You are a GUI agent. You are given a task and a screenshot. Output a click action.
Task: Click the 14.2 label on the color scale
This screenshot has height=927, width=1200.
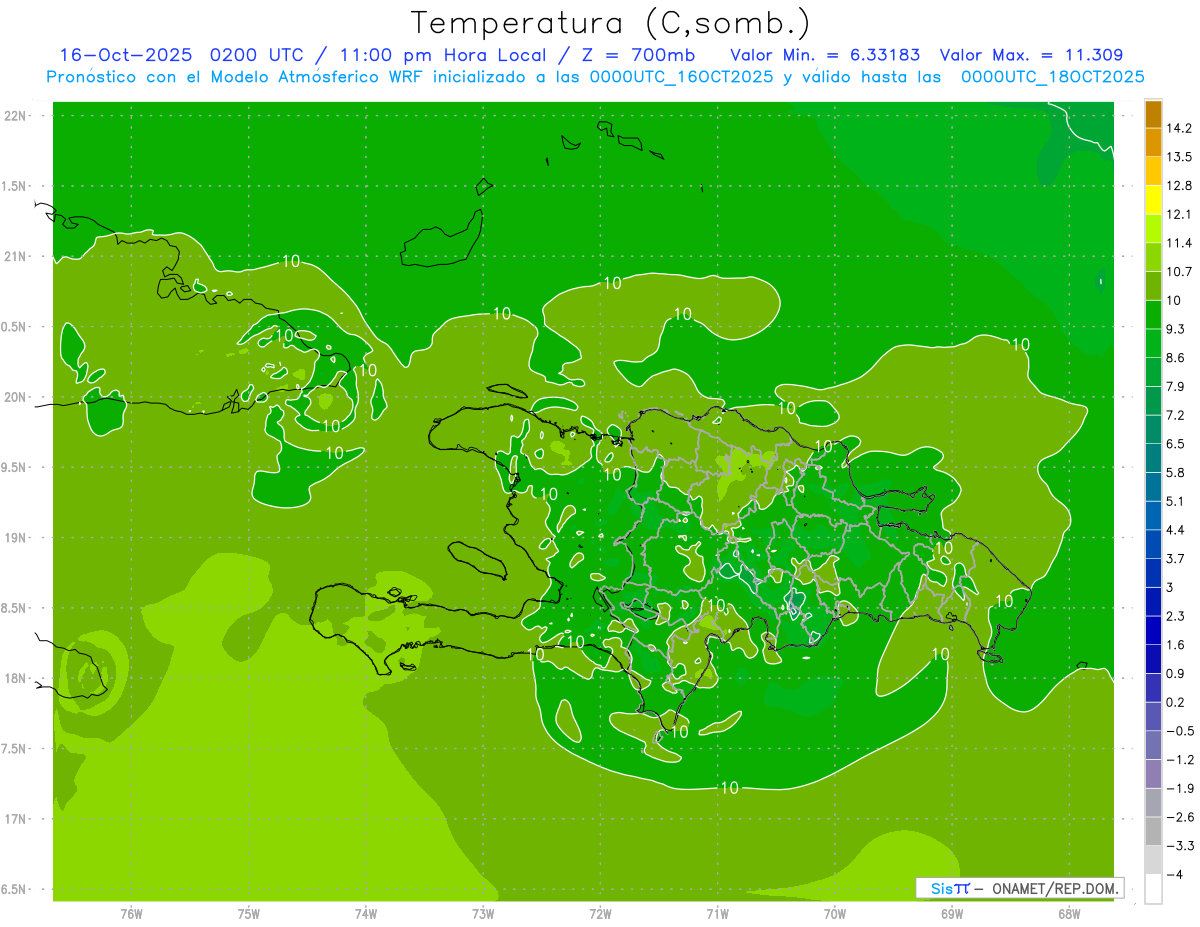pyautogui.click(x=1178, y=128)
